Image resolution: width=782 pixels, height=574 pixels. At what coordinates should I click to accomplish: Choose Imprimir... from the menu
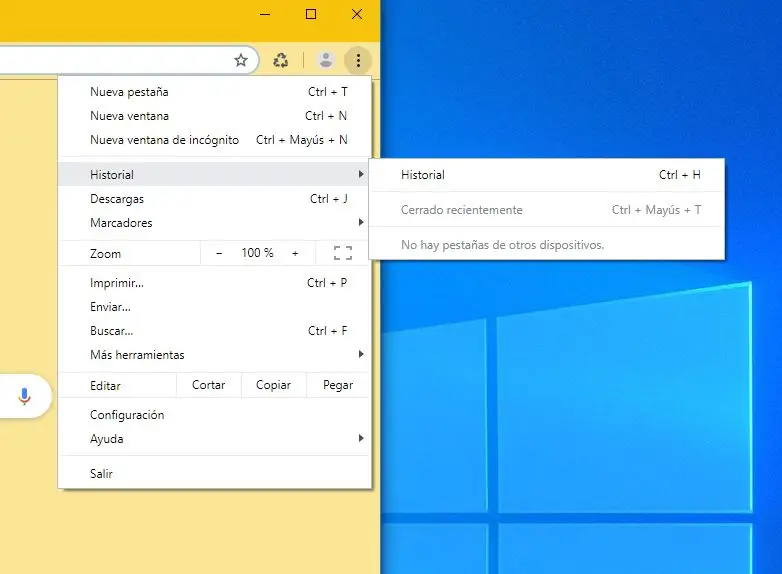[215, 283]
